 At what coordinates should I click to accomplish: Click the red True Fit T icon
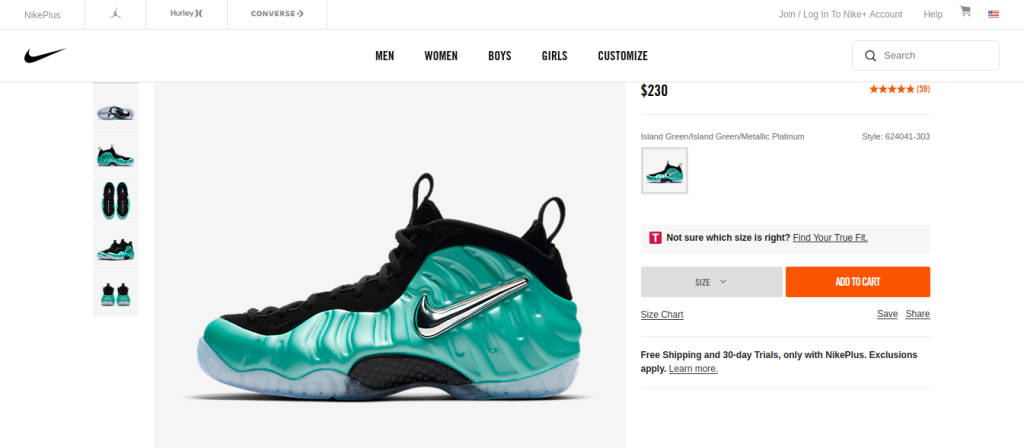click(655, 238)
